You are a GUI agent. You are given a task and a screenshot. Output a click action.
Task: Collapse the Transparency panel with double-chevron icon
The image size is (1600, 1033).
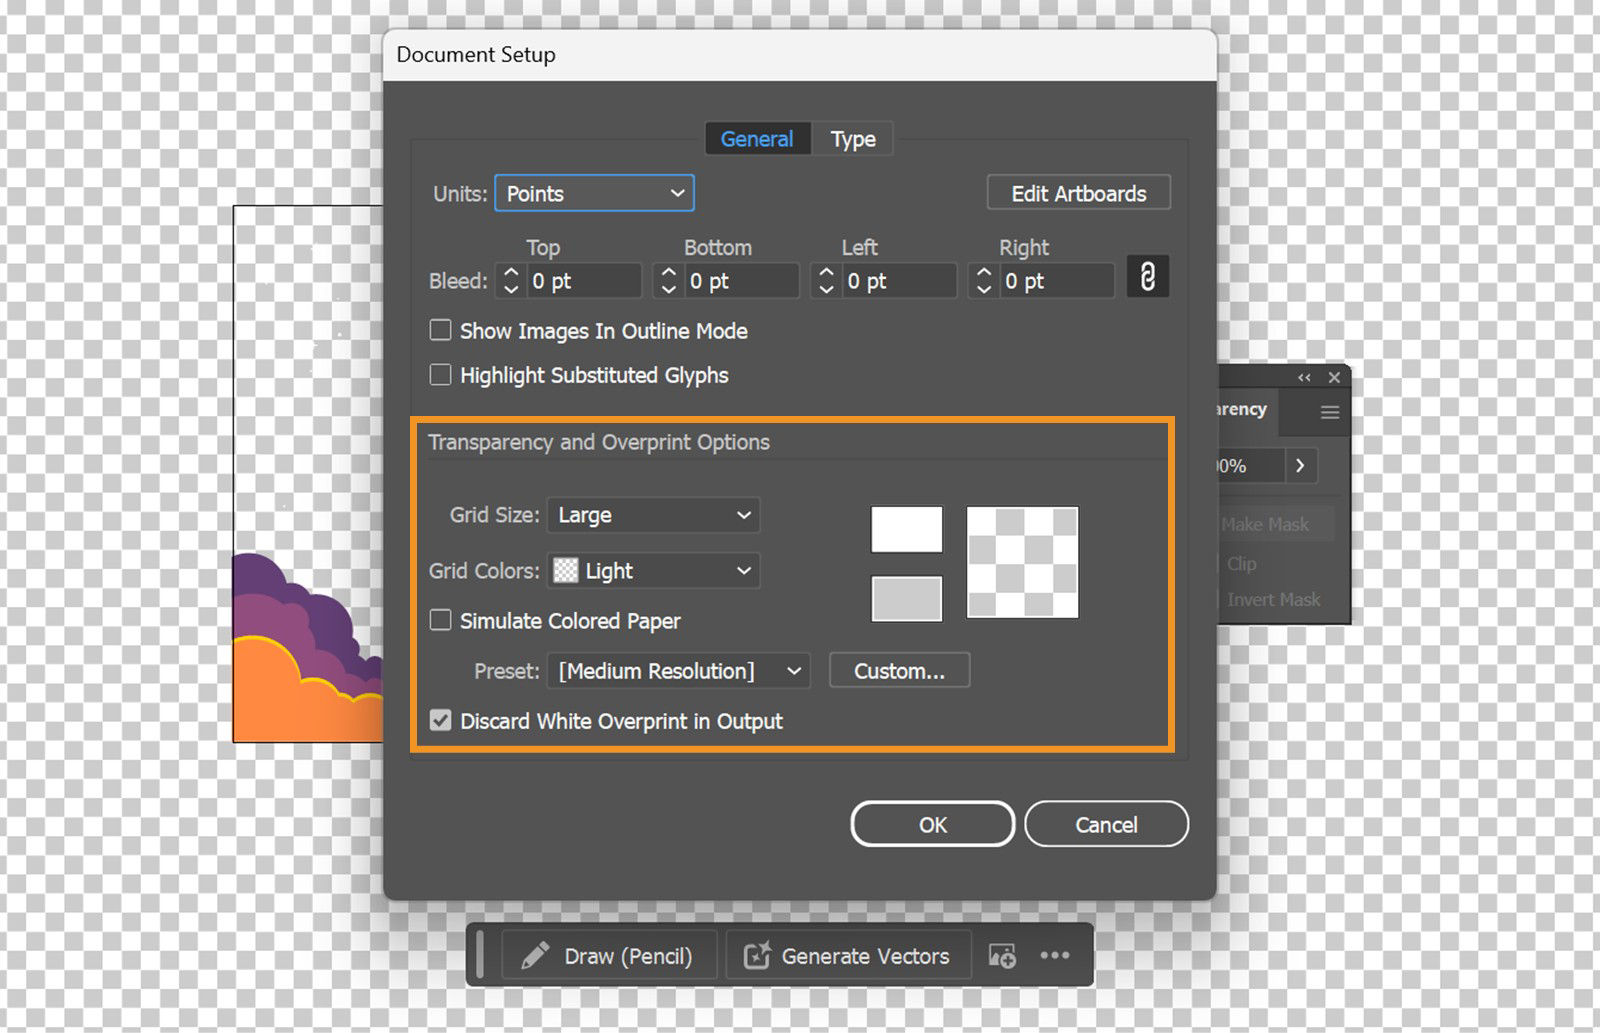(x=1303, y=377)
